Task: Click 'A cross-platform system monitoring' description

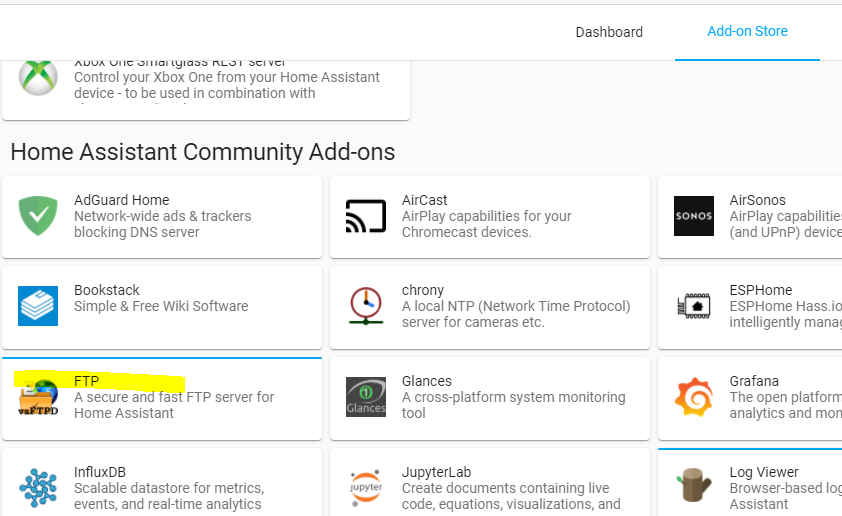Action: click(513, 397)
